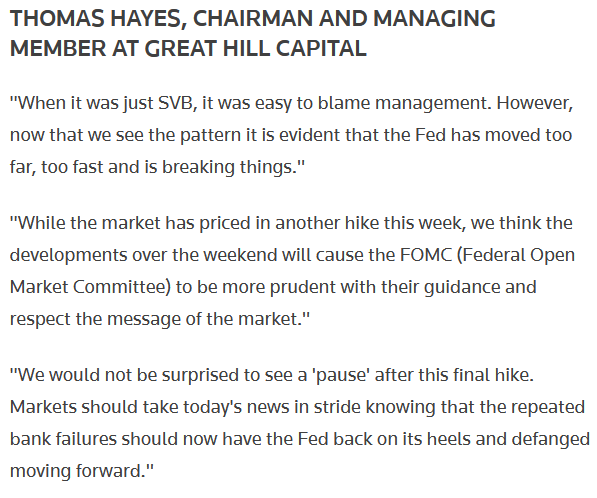Click the phrase 'Fed has moved too'
The width and height of the screenshot is (597, 498).
pos(493,135)
